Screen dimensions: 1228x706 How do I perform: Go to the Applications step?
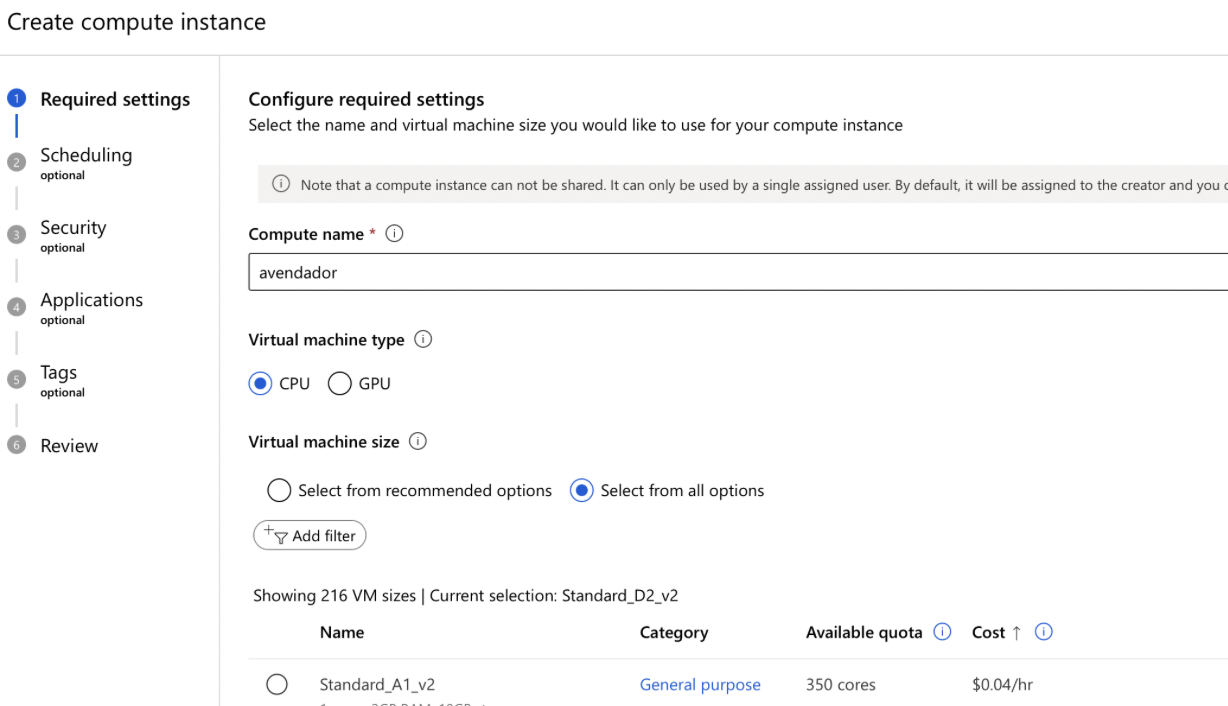[91, 300]
